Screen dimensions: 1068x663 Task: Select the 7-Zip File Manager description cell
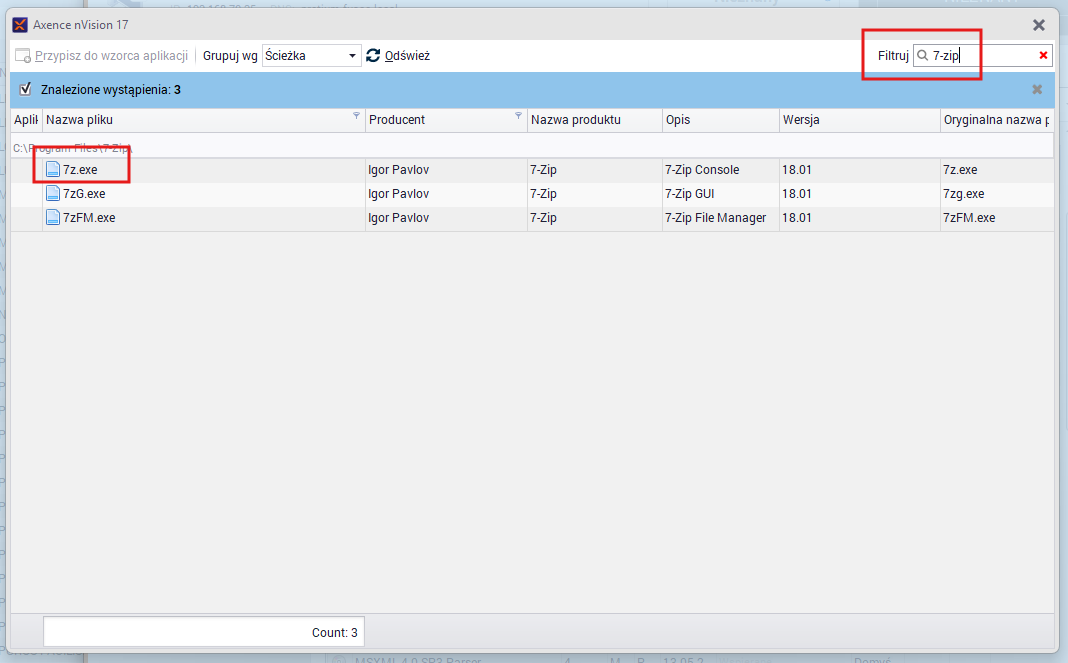[x=715, y=218]
